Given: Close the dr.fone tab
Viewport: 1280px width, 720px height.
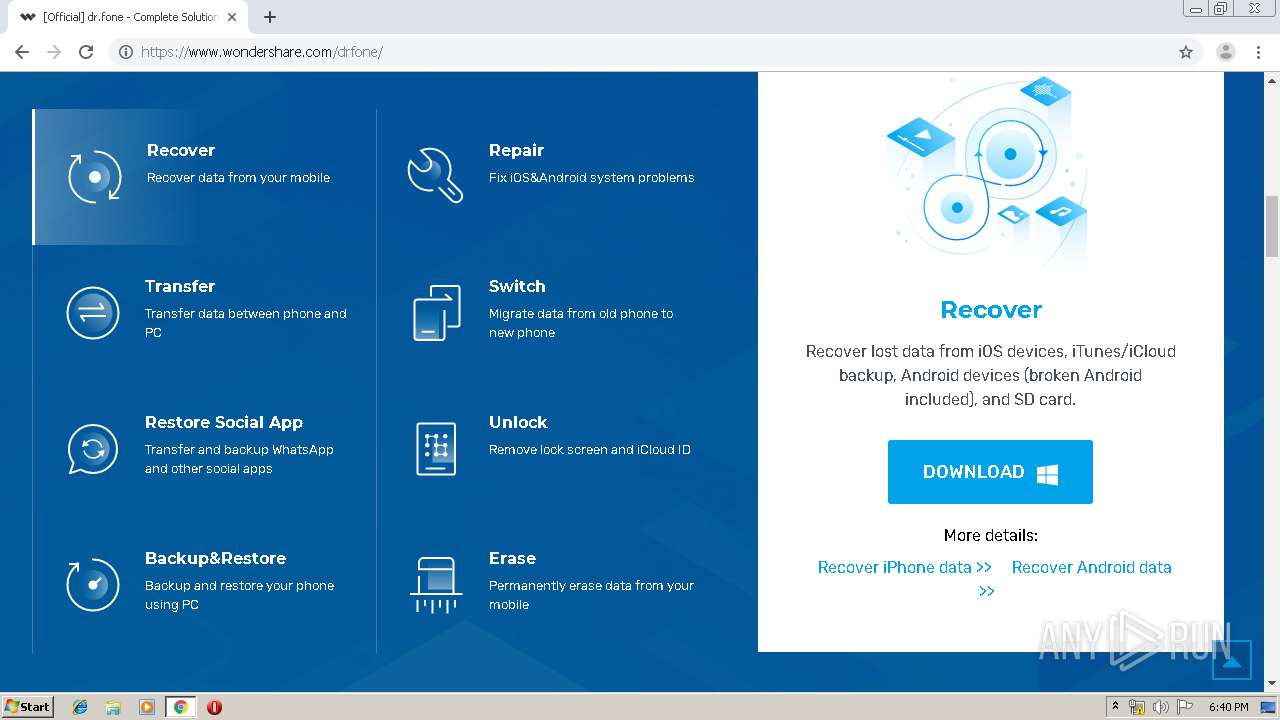Looking at the screenshot, I should (232, 17).
